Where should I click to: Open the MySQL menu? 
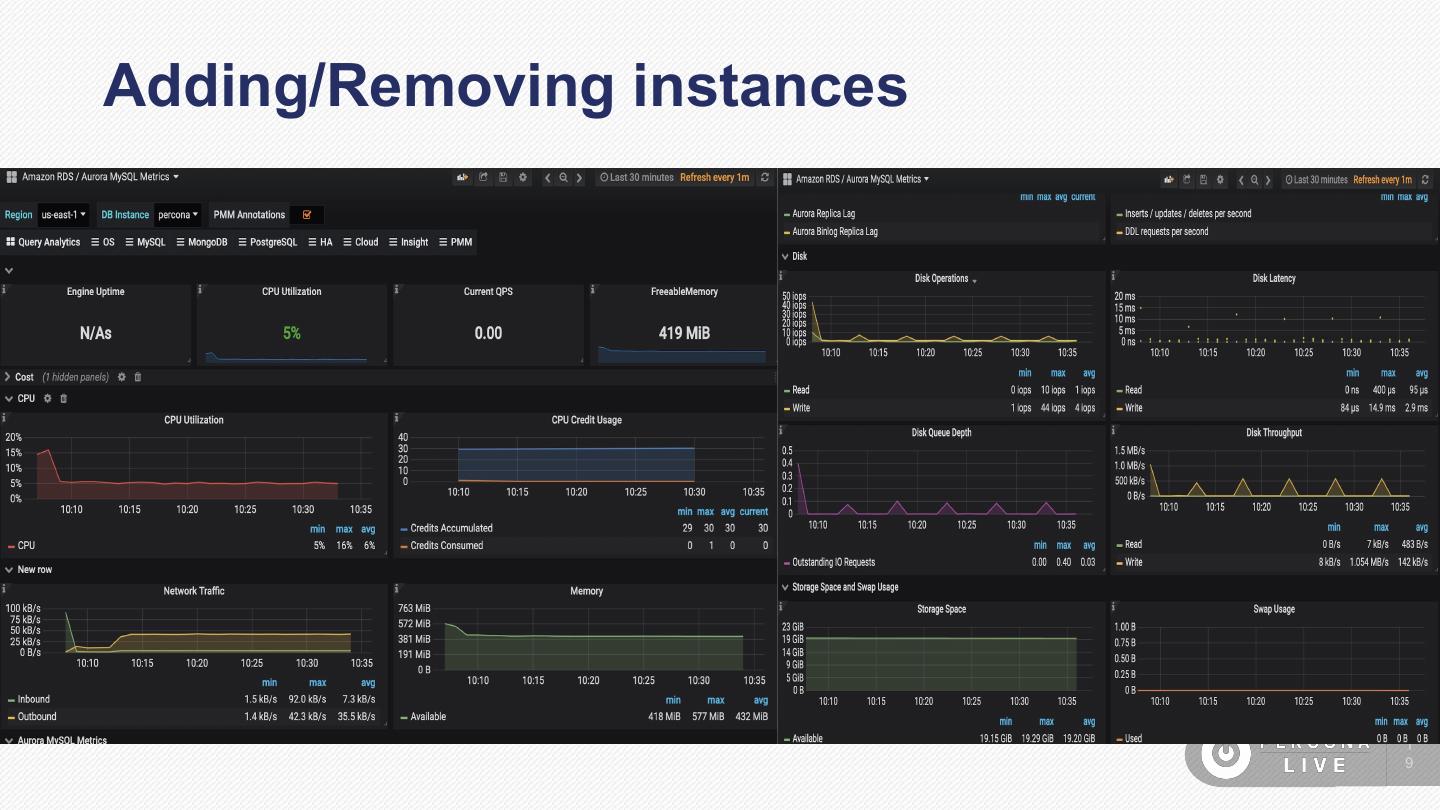145,242
